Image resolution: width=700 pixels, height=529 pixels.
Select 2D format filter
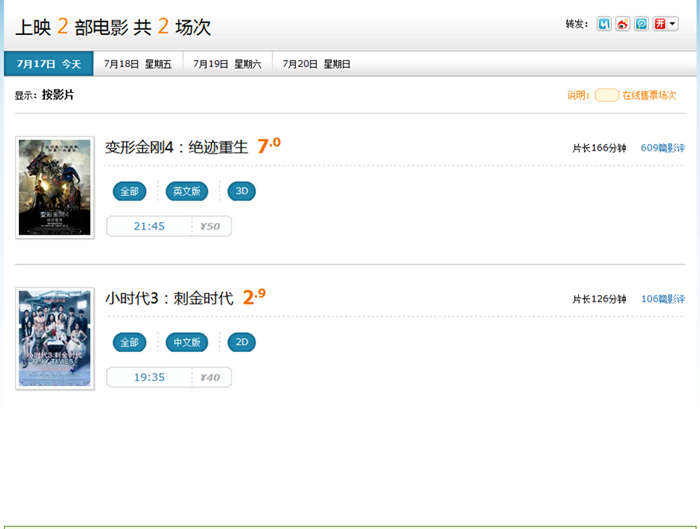tap(242, 342)
